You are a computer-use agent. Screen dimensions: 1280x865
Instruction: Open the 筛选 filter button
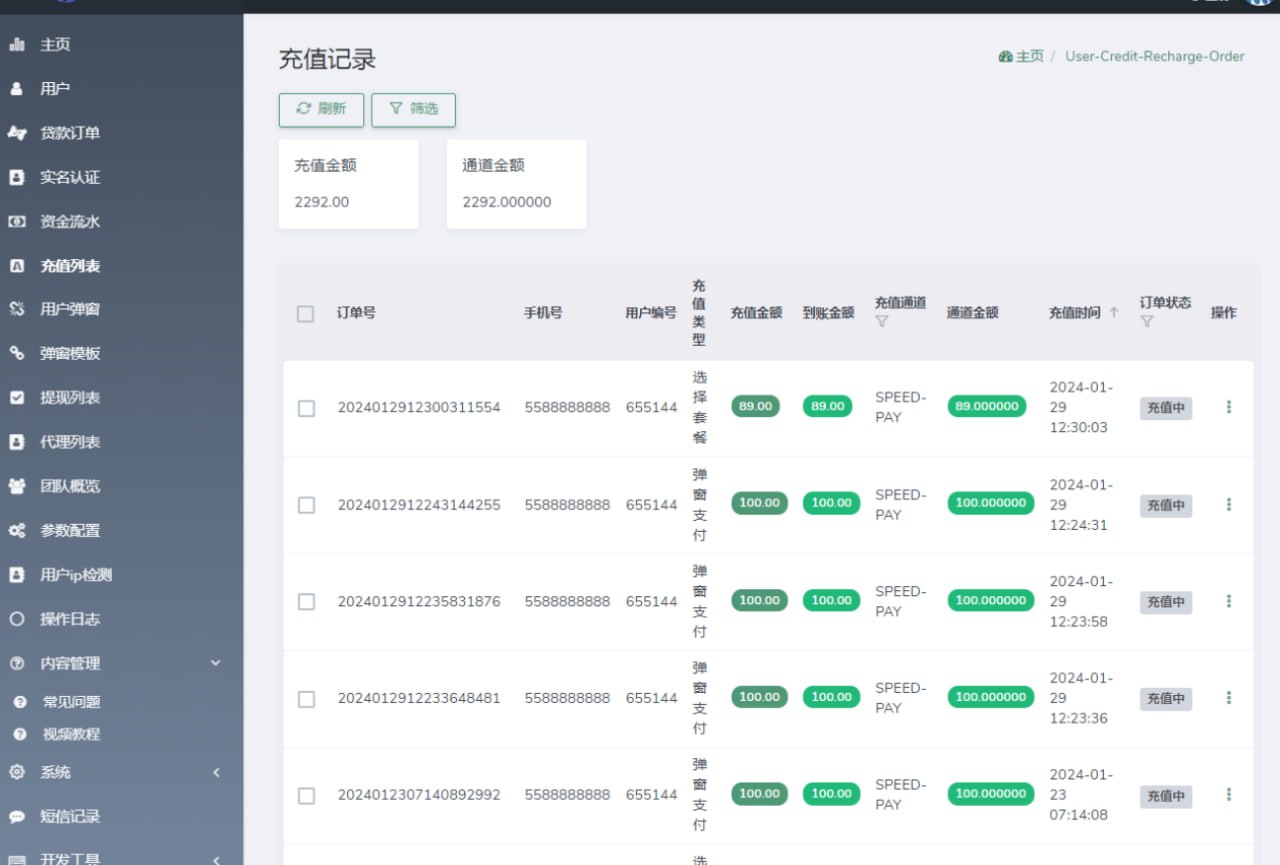[413, 109]
